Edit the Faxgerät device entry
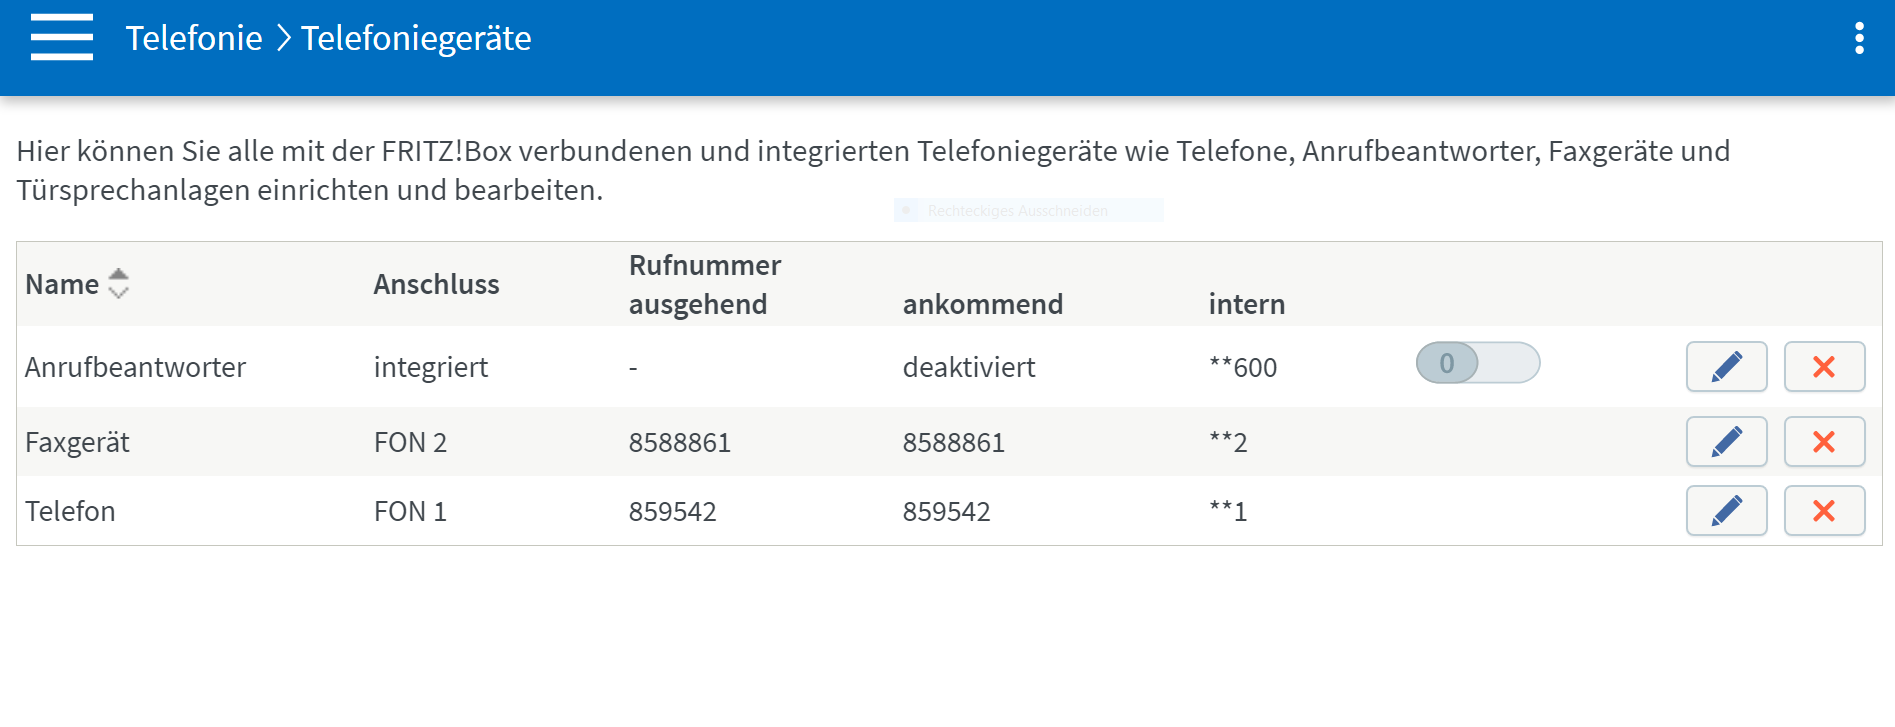The height and width of the screenshot is (727, 1895). point(1727,442)
